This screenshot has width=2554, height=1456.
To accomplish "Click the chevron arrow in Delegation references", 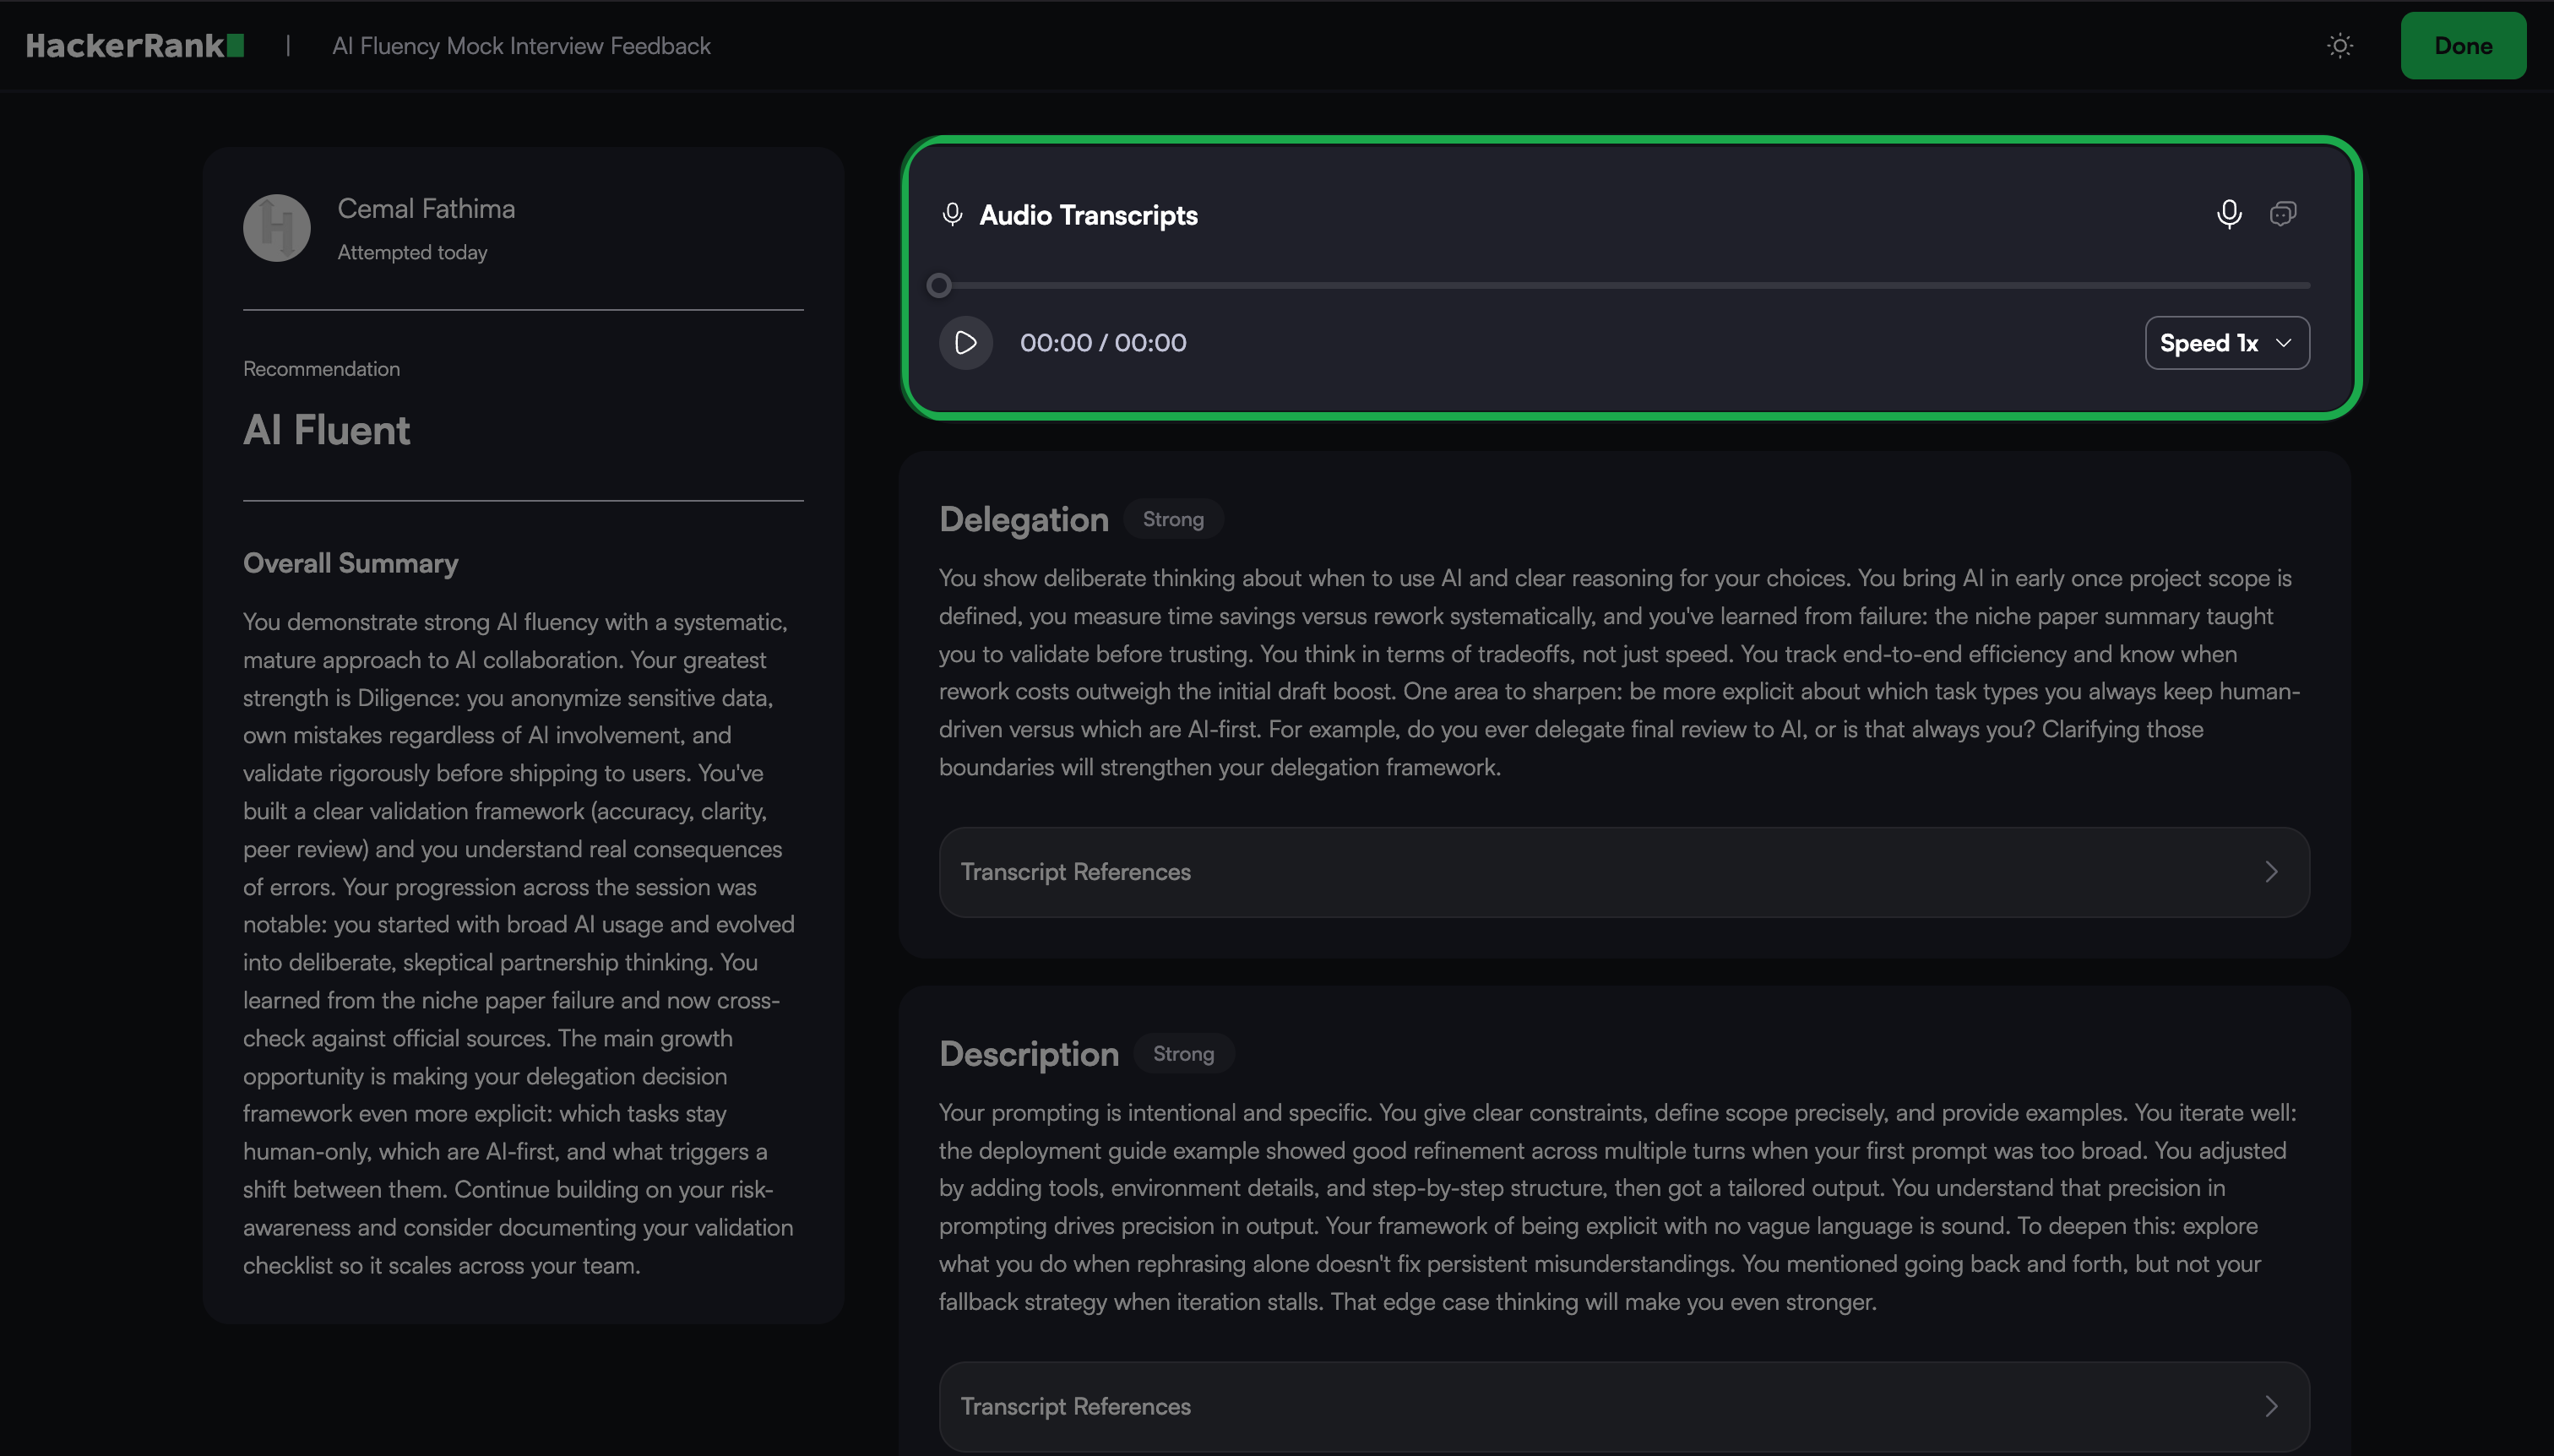I will (2271, 872).
